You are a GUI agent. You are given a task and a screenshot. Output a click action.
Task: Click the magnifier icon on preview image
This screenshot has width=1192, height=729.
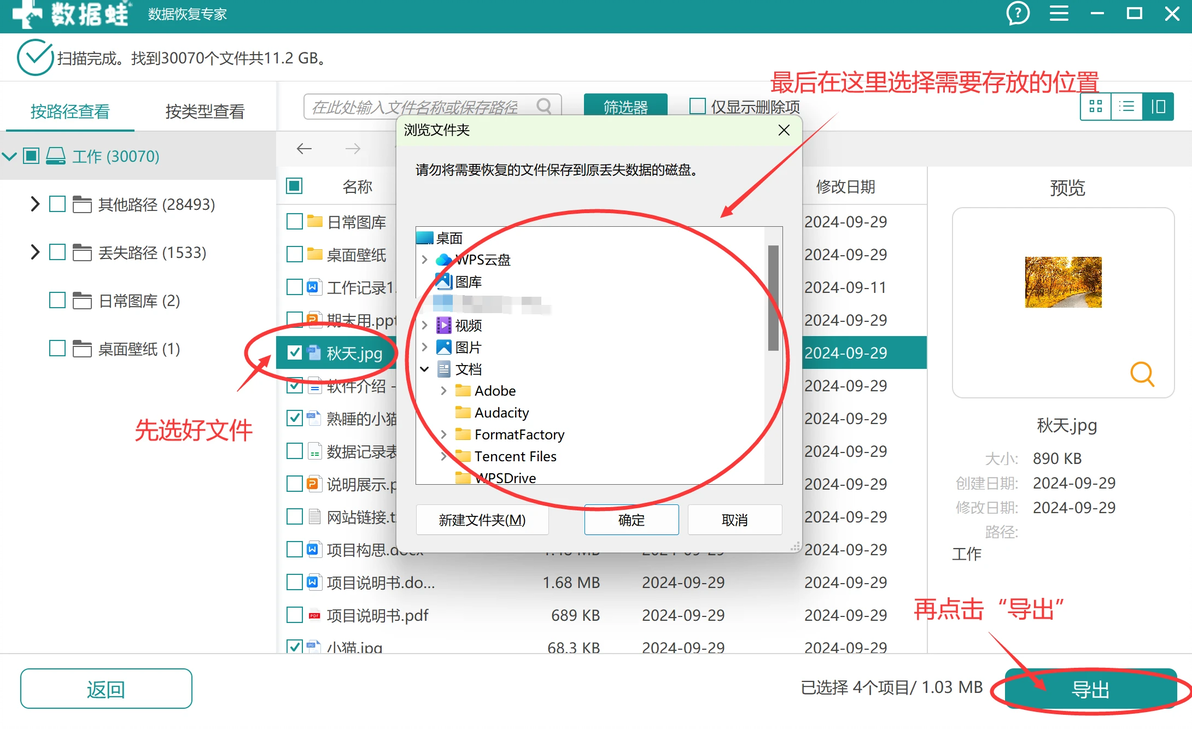tap(1142, 374)
